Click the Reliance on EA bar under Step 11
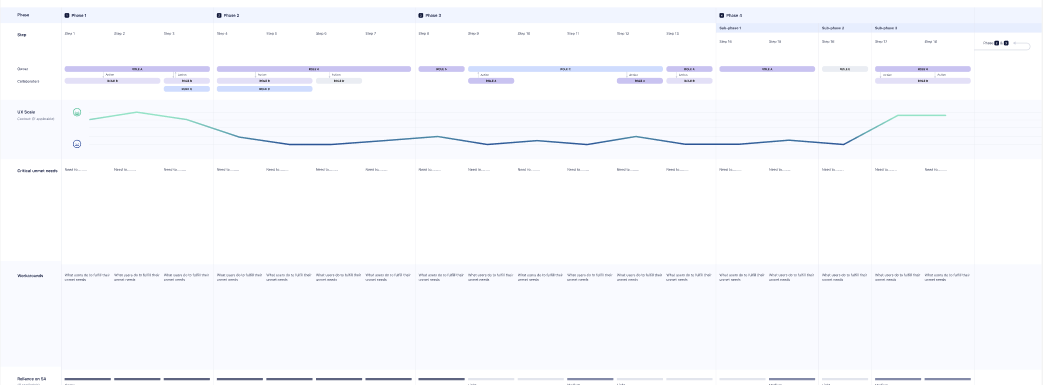 point(590,379)
